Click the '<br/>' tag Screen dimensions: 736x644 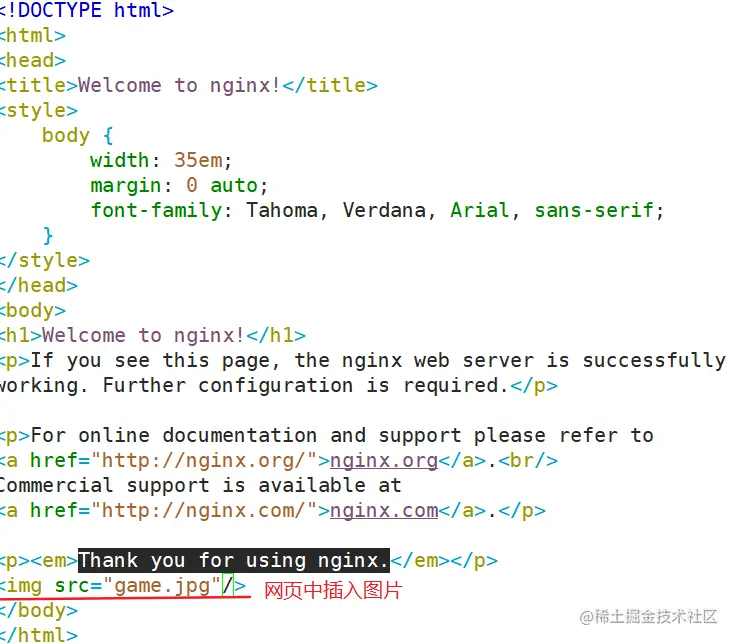528,460
